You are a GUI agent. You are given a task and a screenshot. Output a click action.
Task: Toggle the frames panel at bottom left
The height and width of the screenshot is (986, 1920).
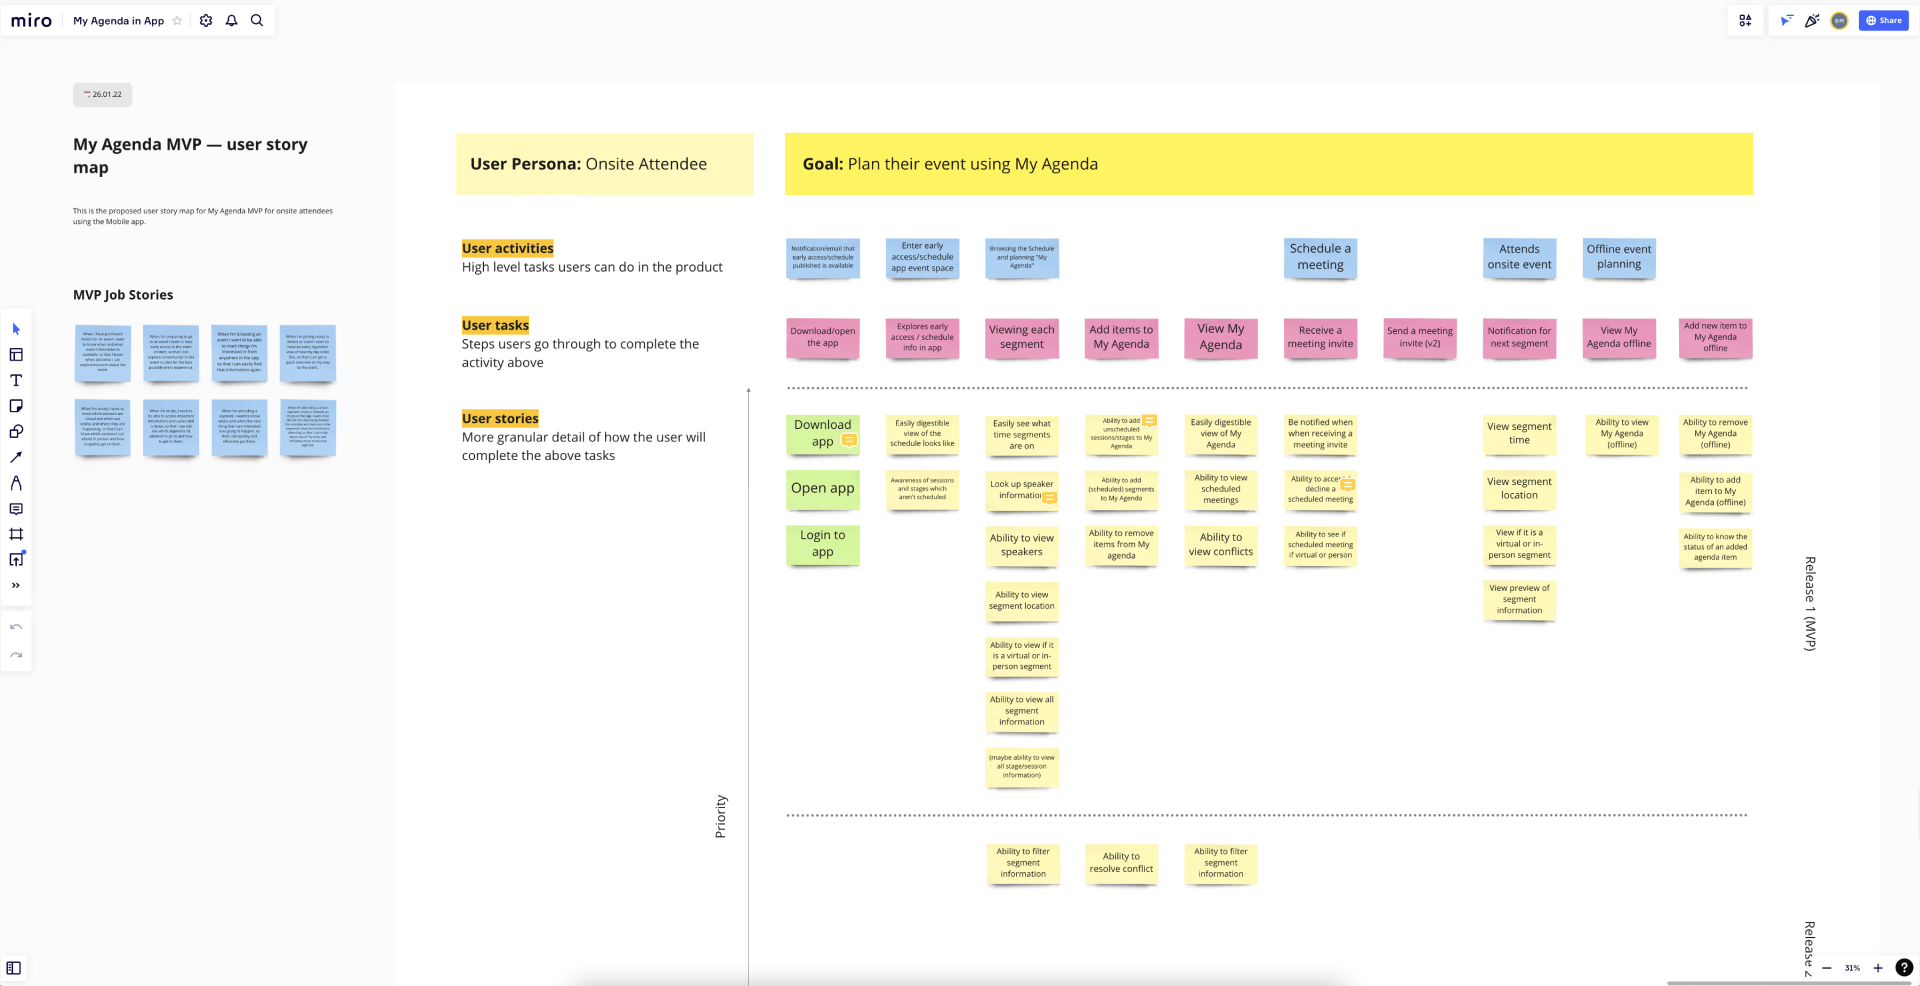point(14,968)
